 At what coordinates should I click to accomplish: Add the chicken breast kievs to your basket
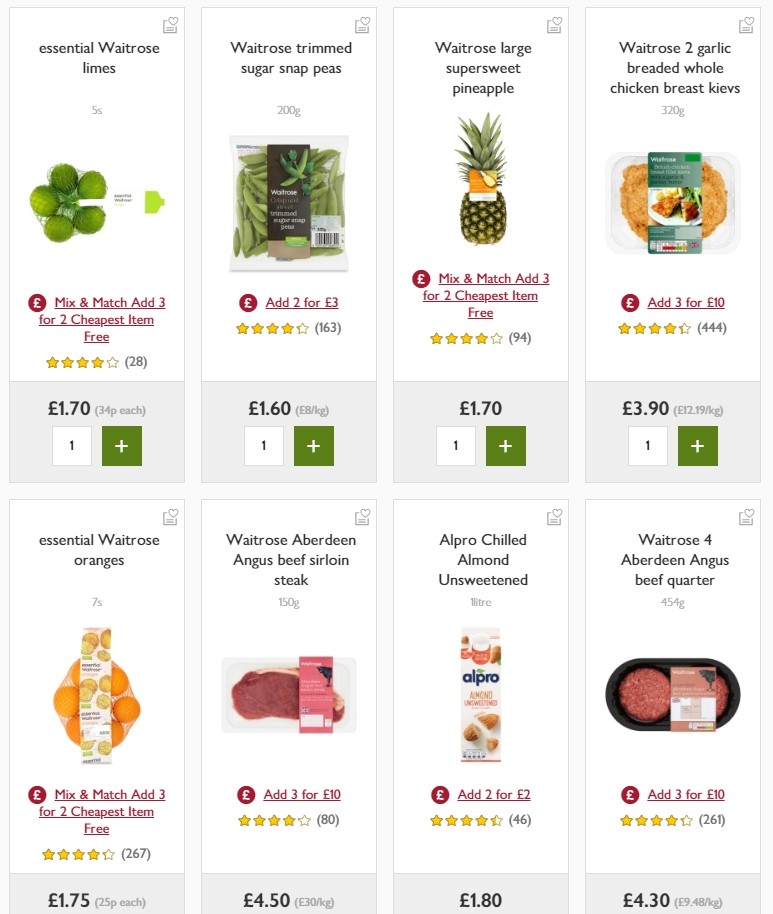(697, 446)
